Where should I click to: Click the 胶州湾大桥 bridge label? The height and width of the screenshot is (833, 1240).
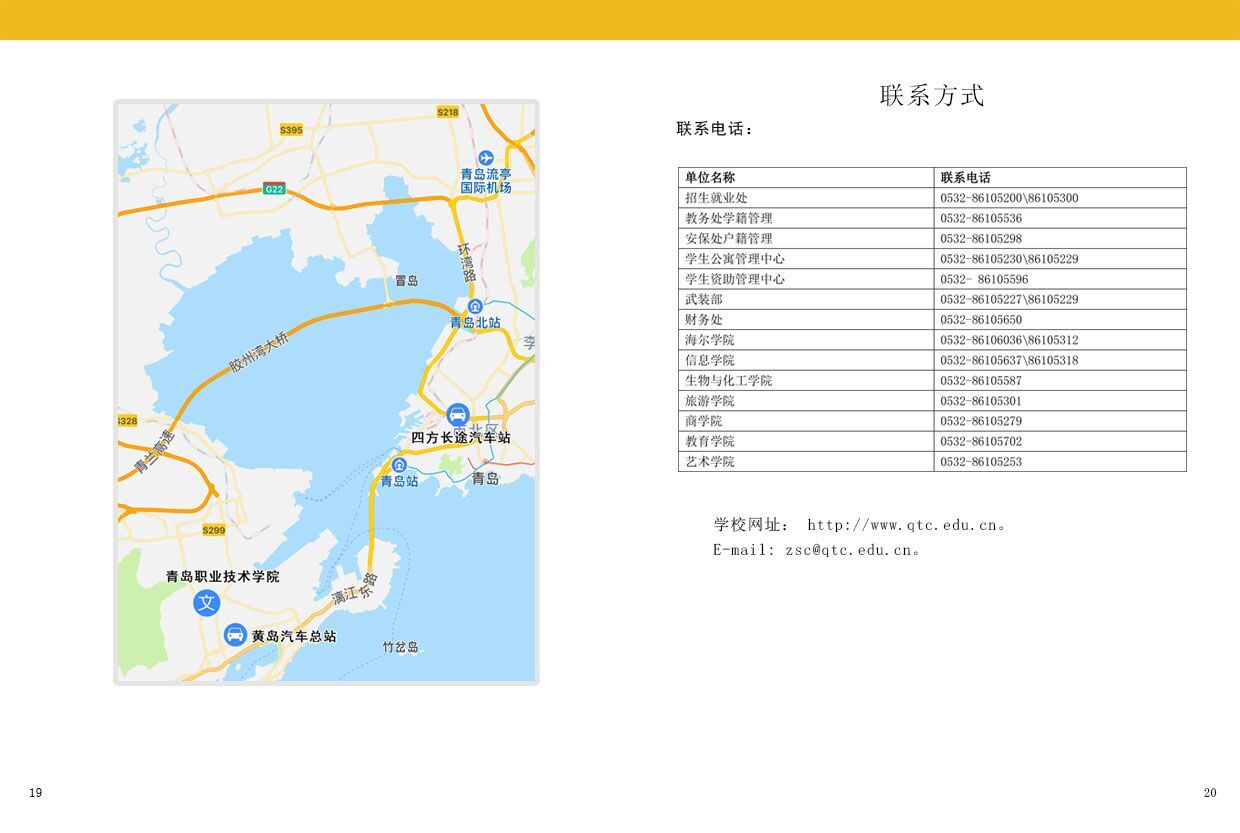258,353
